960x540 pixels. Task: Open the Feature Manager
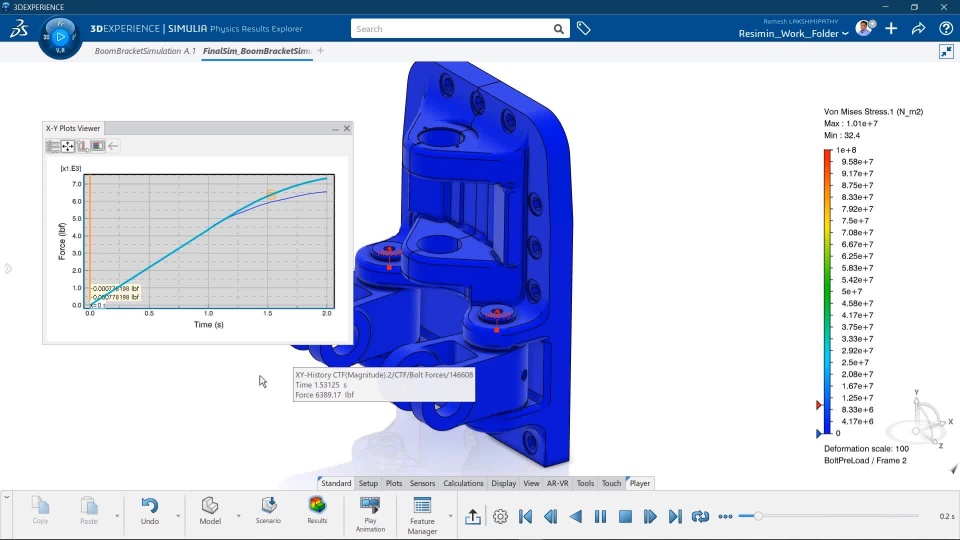pos(422,516)
